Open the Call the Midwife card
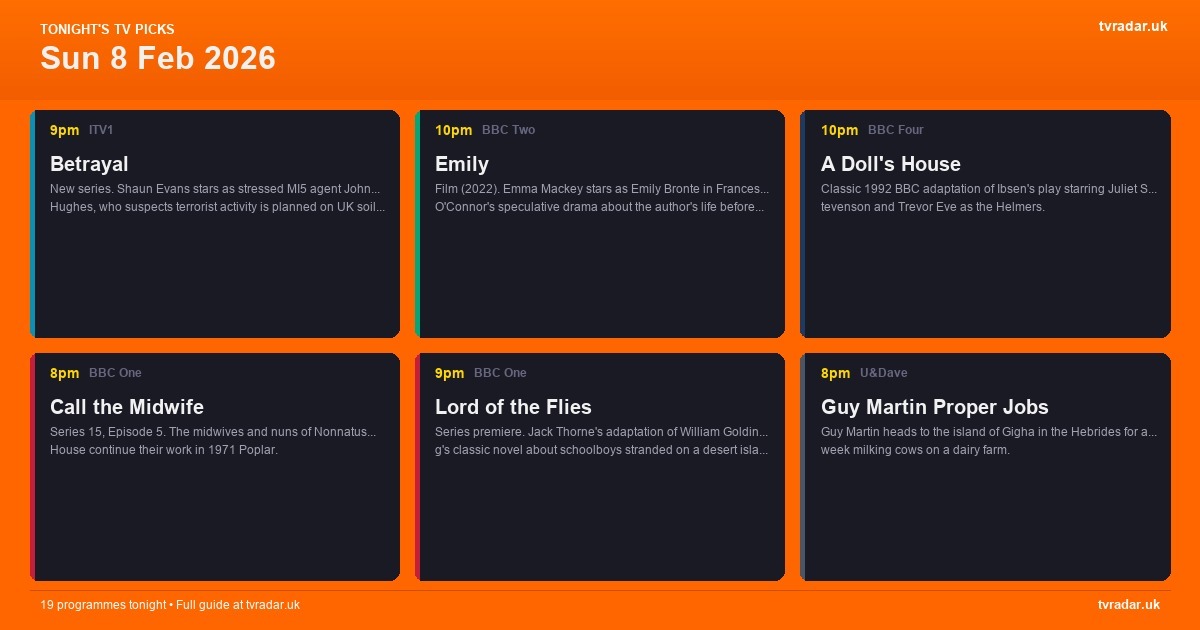The width and height of the screenshot is (1200, 630). click(x=215, y=466)
